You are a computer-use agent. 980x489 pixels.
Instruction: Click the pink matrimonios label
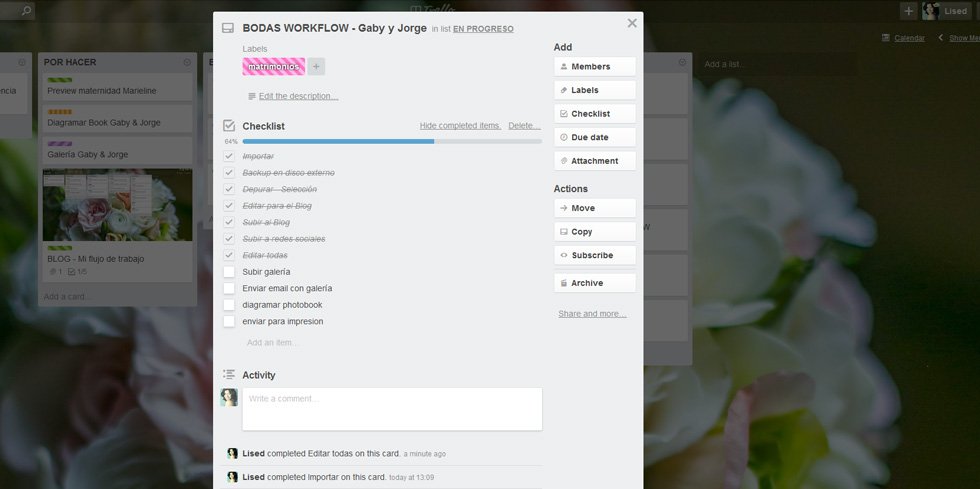274,66
